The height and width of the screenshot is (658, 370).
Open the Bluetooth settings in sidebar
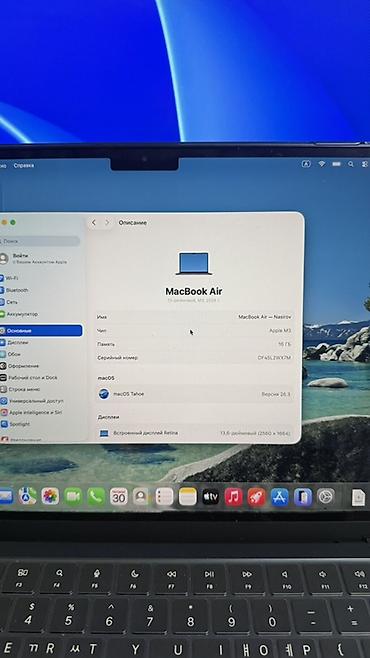17,290
